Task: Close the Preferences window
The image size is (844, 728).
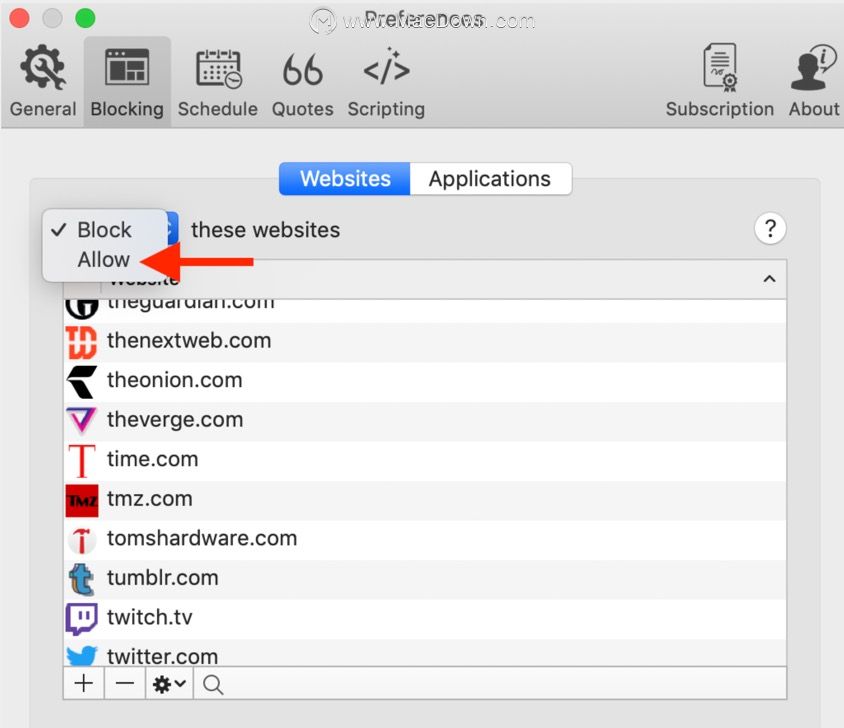Action: pyautogui.click(x=19, y=18)
